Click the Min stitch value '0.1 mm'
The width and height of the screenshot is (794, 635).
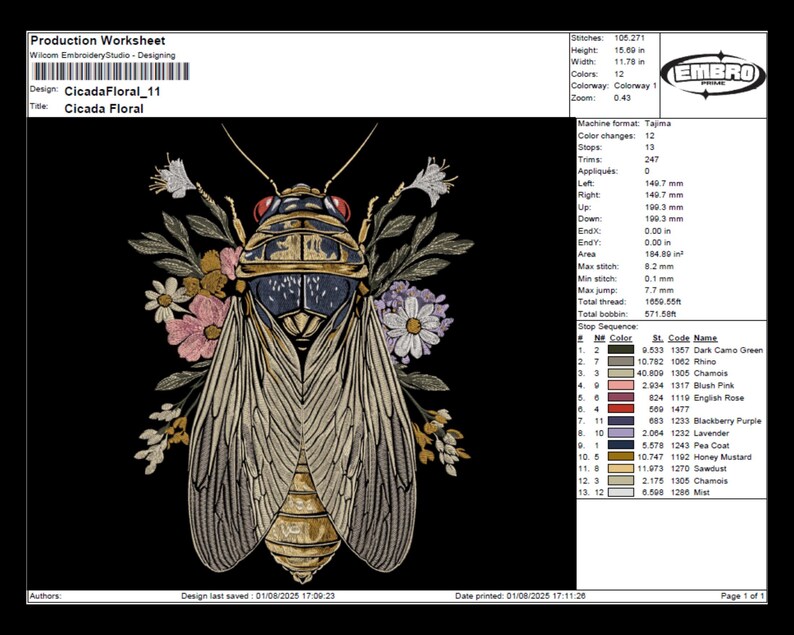click(659, 279)
